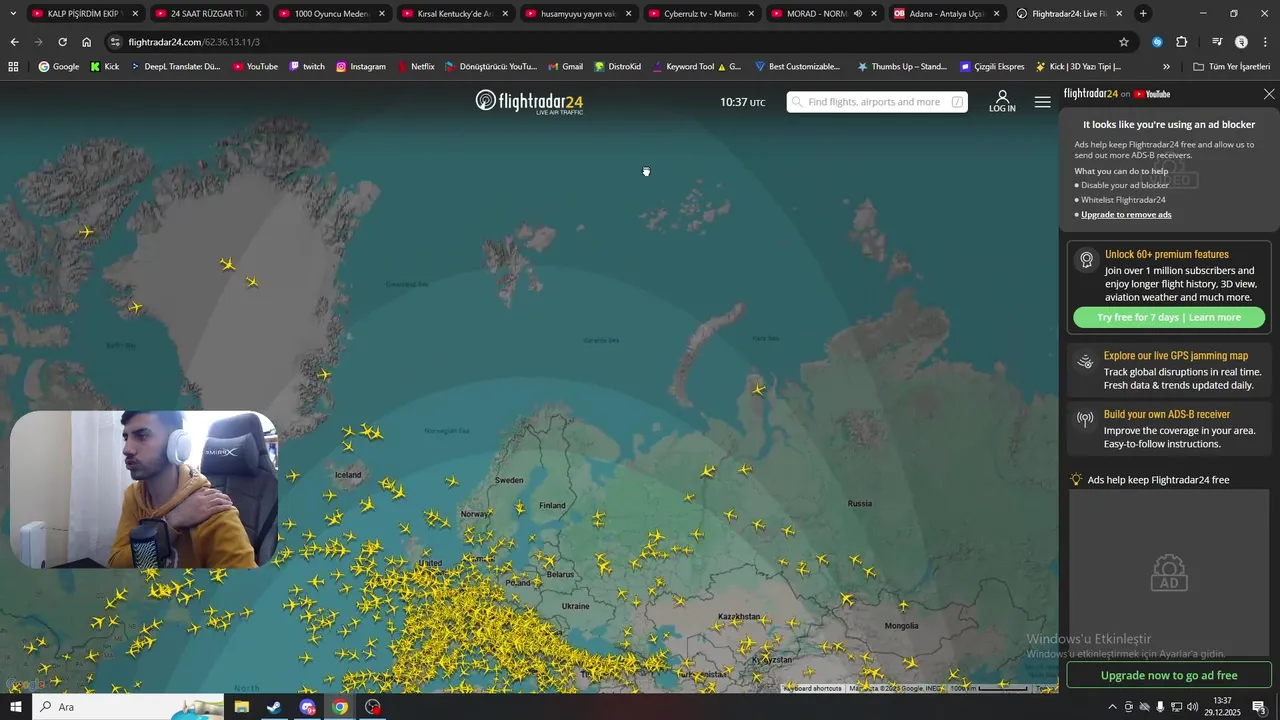Screen dimensions: 1280x720
Task: Open the Thumbs Up – Stand bookmark
Action: [x=900, y=67]
